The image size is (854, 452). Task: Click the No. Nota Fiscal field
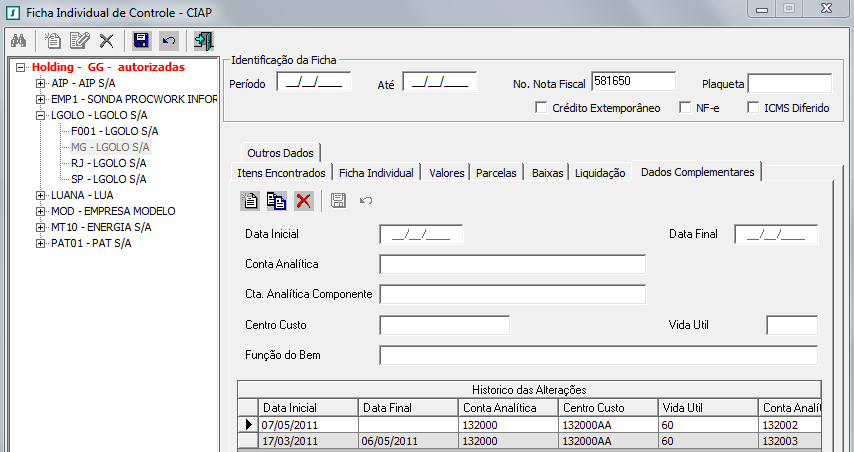pos(633,81)
